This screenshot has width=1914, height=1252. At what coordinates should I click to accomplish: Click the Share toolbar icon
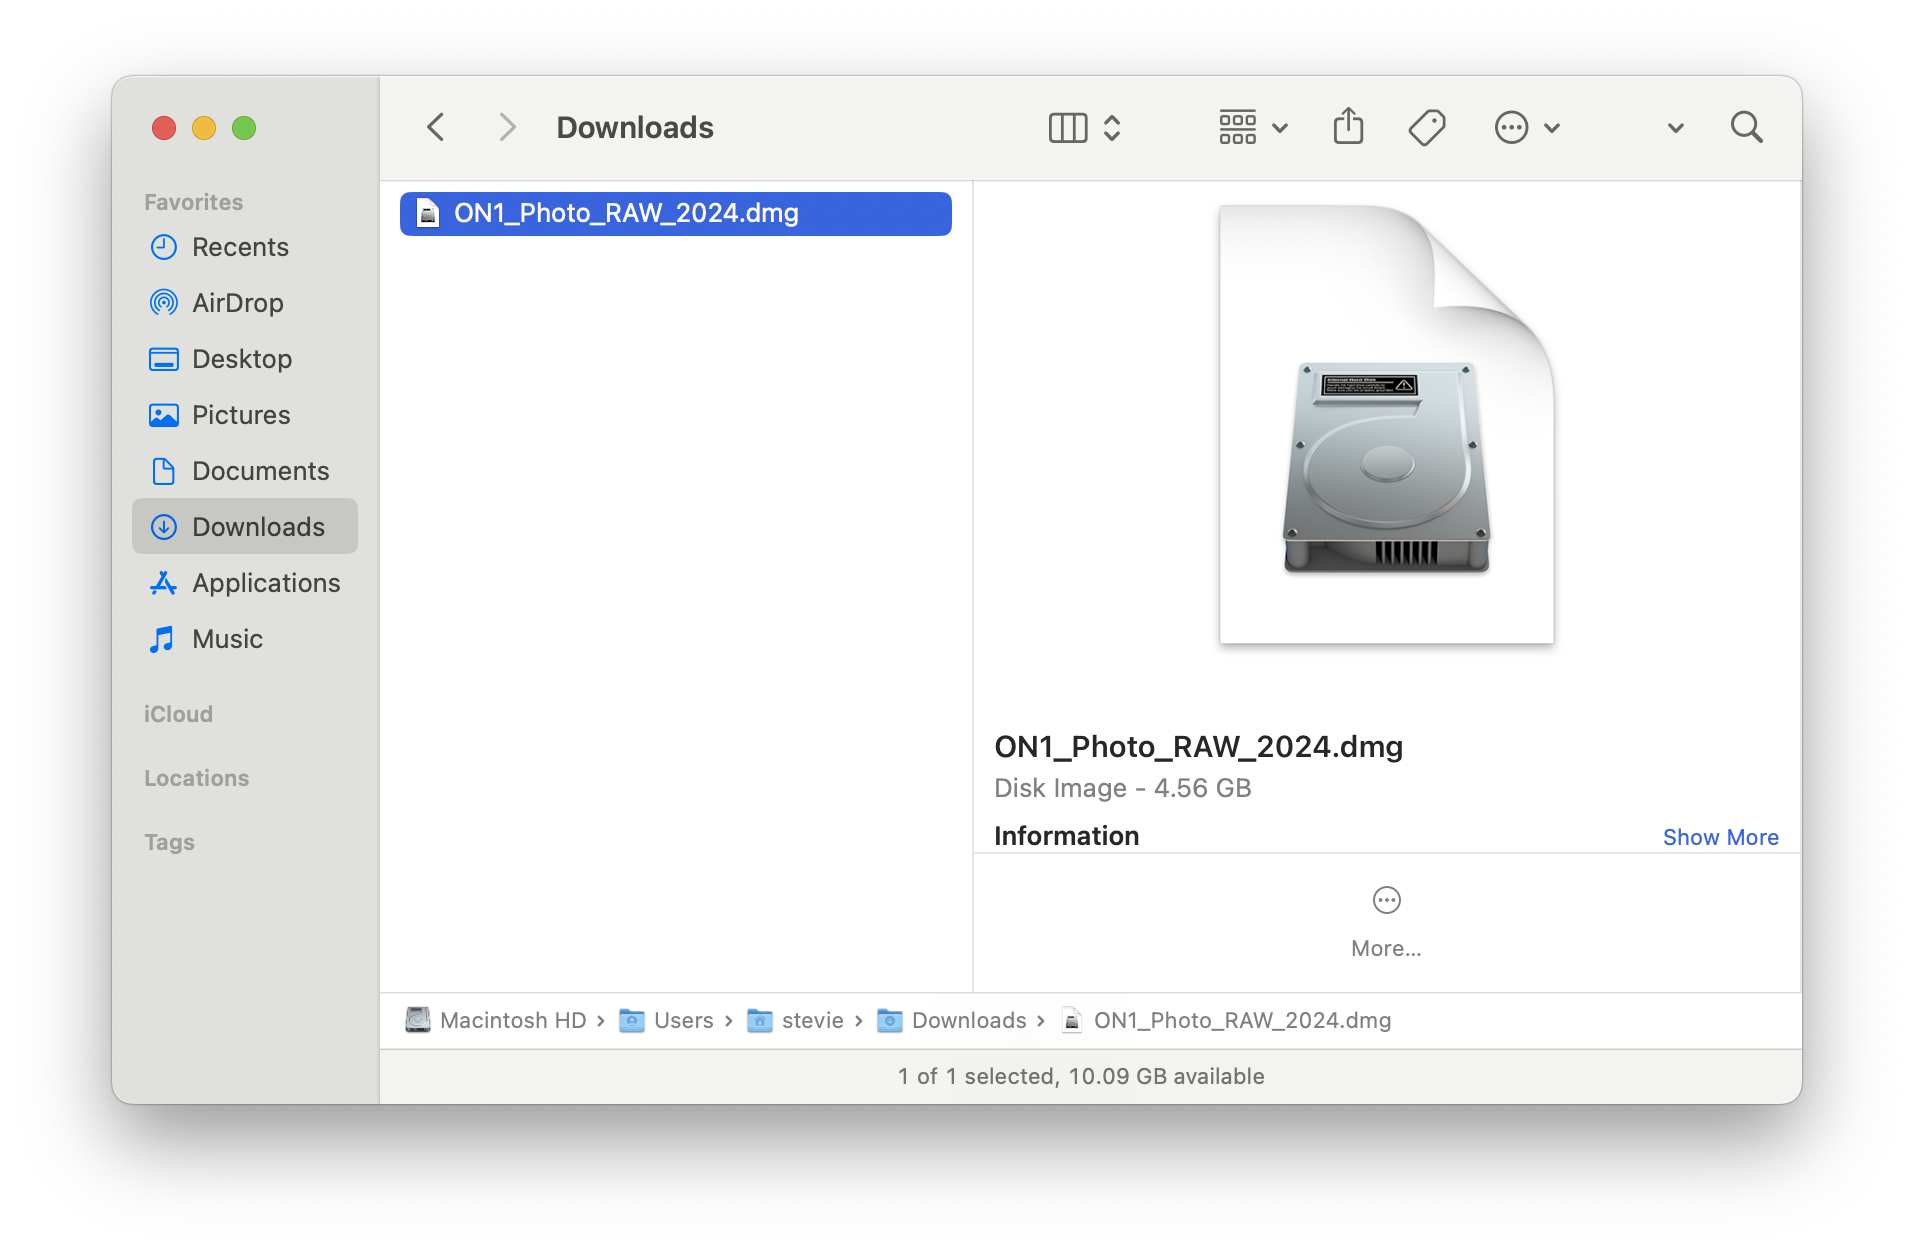[1348, 126]
